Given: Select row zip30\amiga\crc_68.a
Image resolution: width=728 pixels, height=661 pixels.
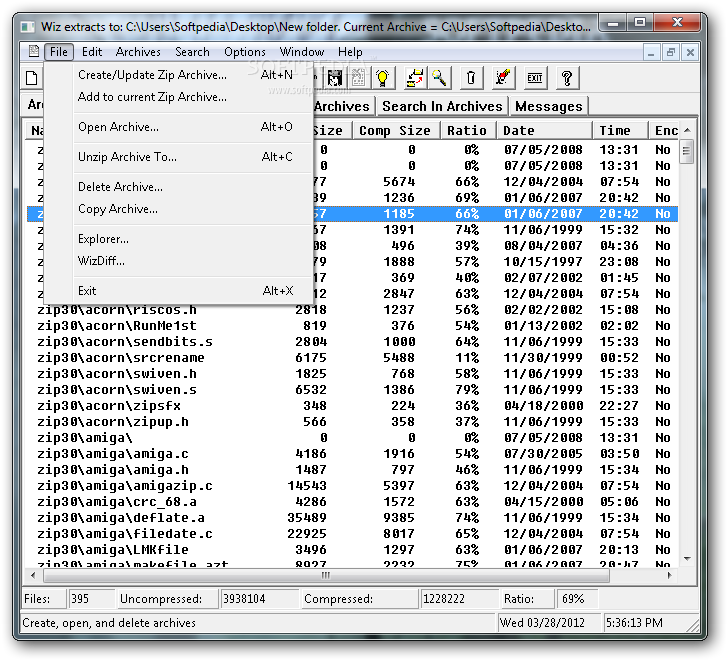Looking at the screenshot, I should coord(351,502).
